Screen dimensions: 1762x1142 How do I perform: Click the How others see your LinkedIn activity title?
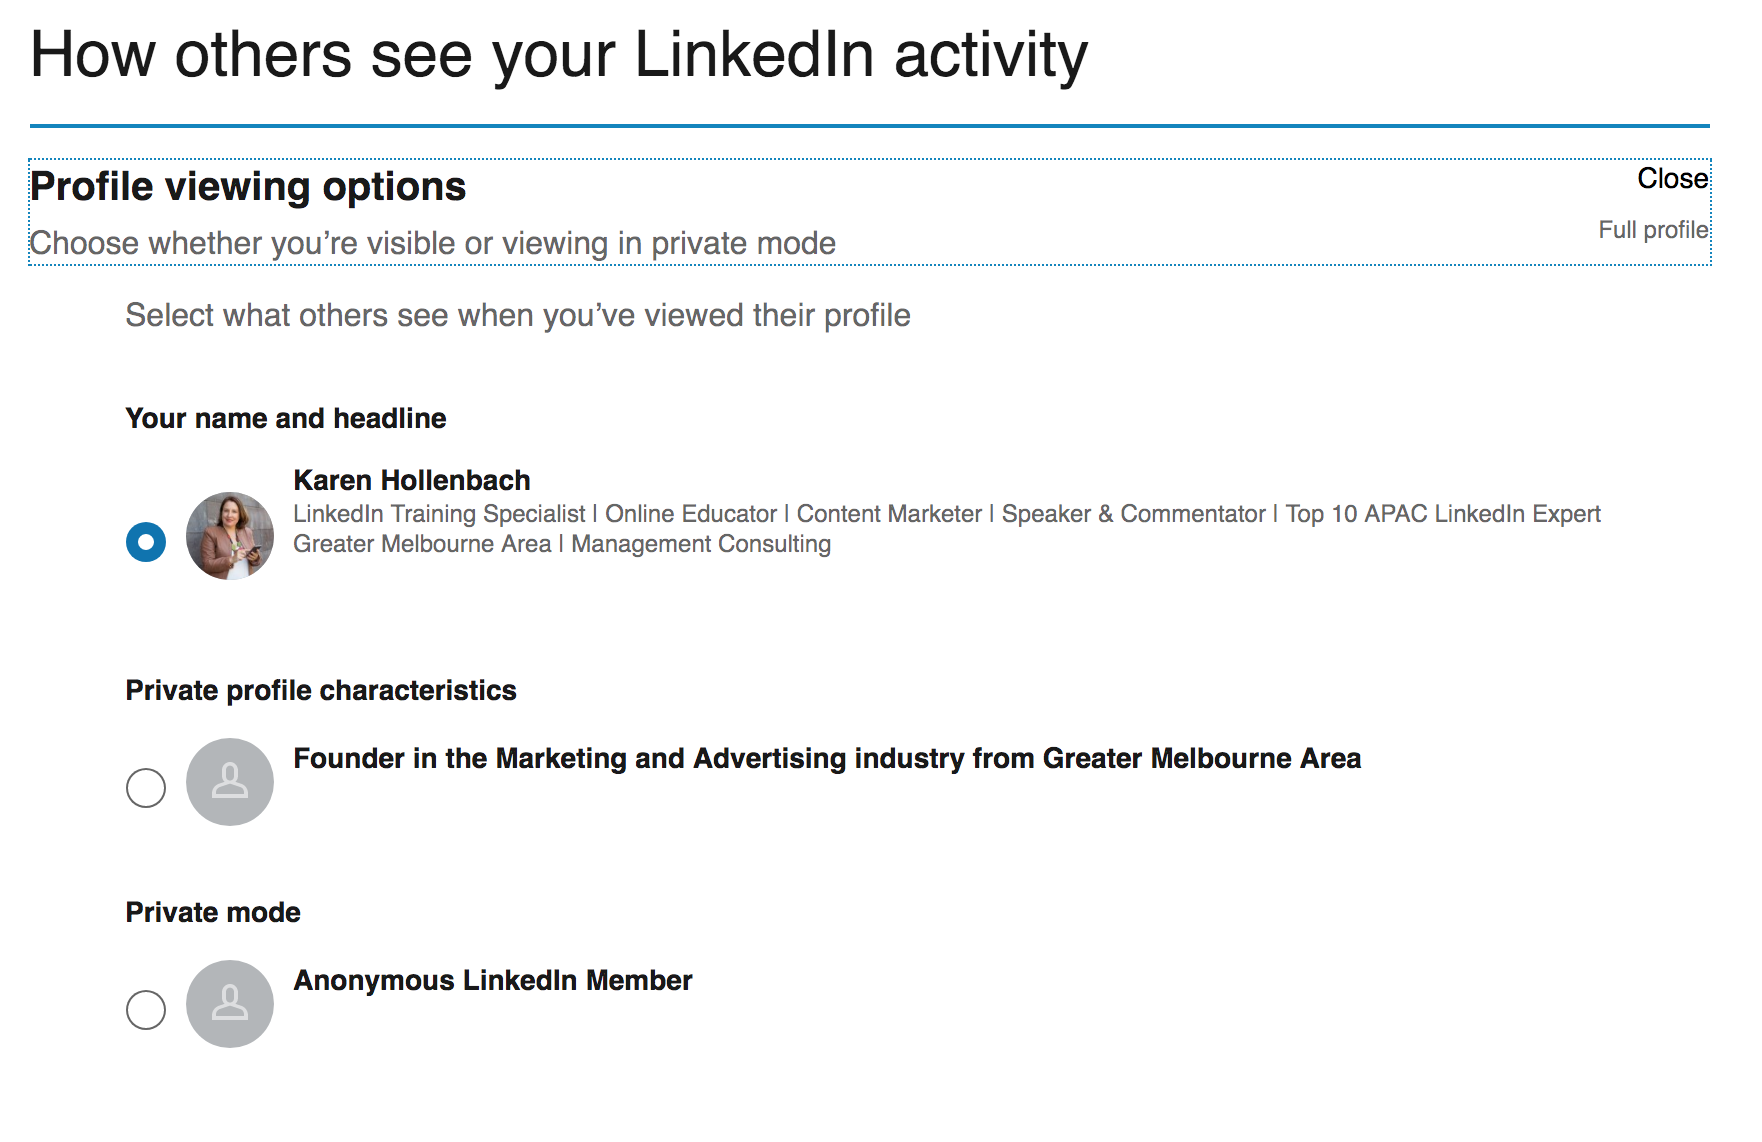[x=559, y=55]
